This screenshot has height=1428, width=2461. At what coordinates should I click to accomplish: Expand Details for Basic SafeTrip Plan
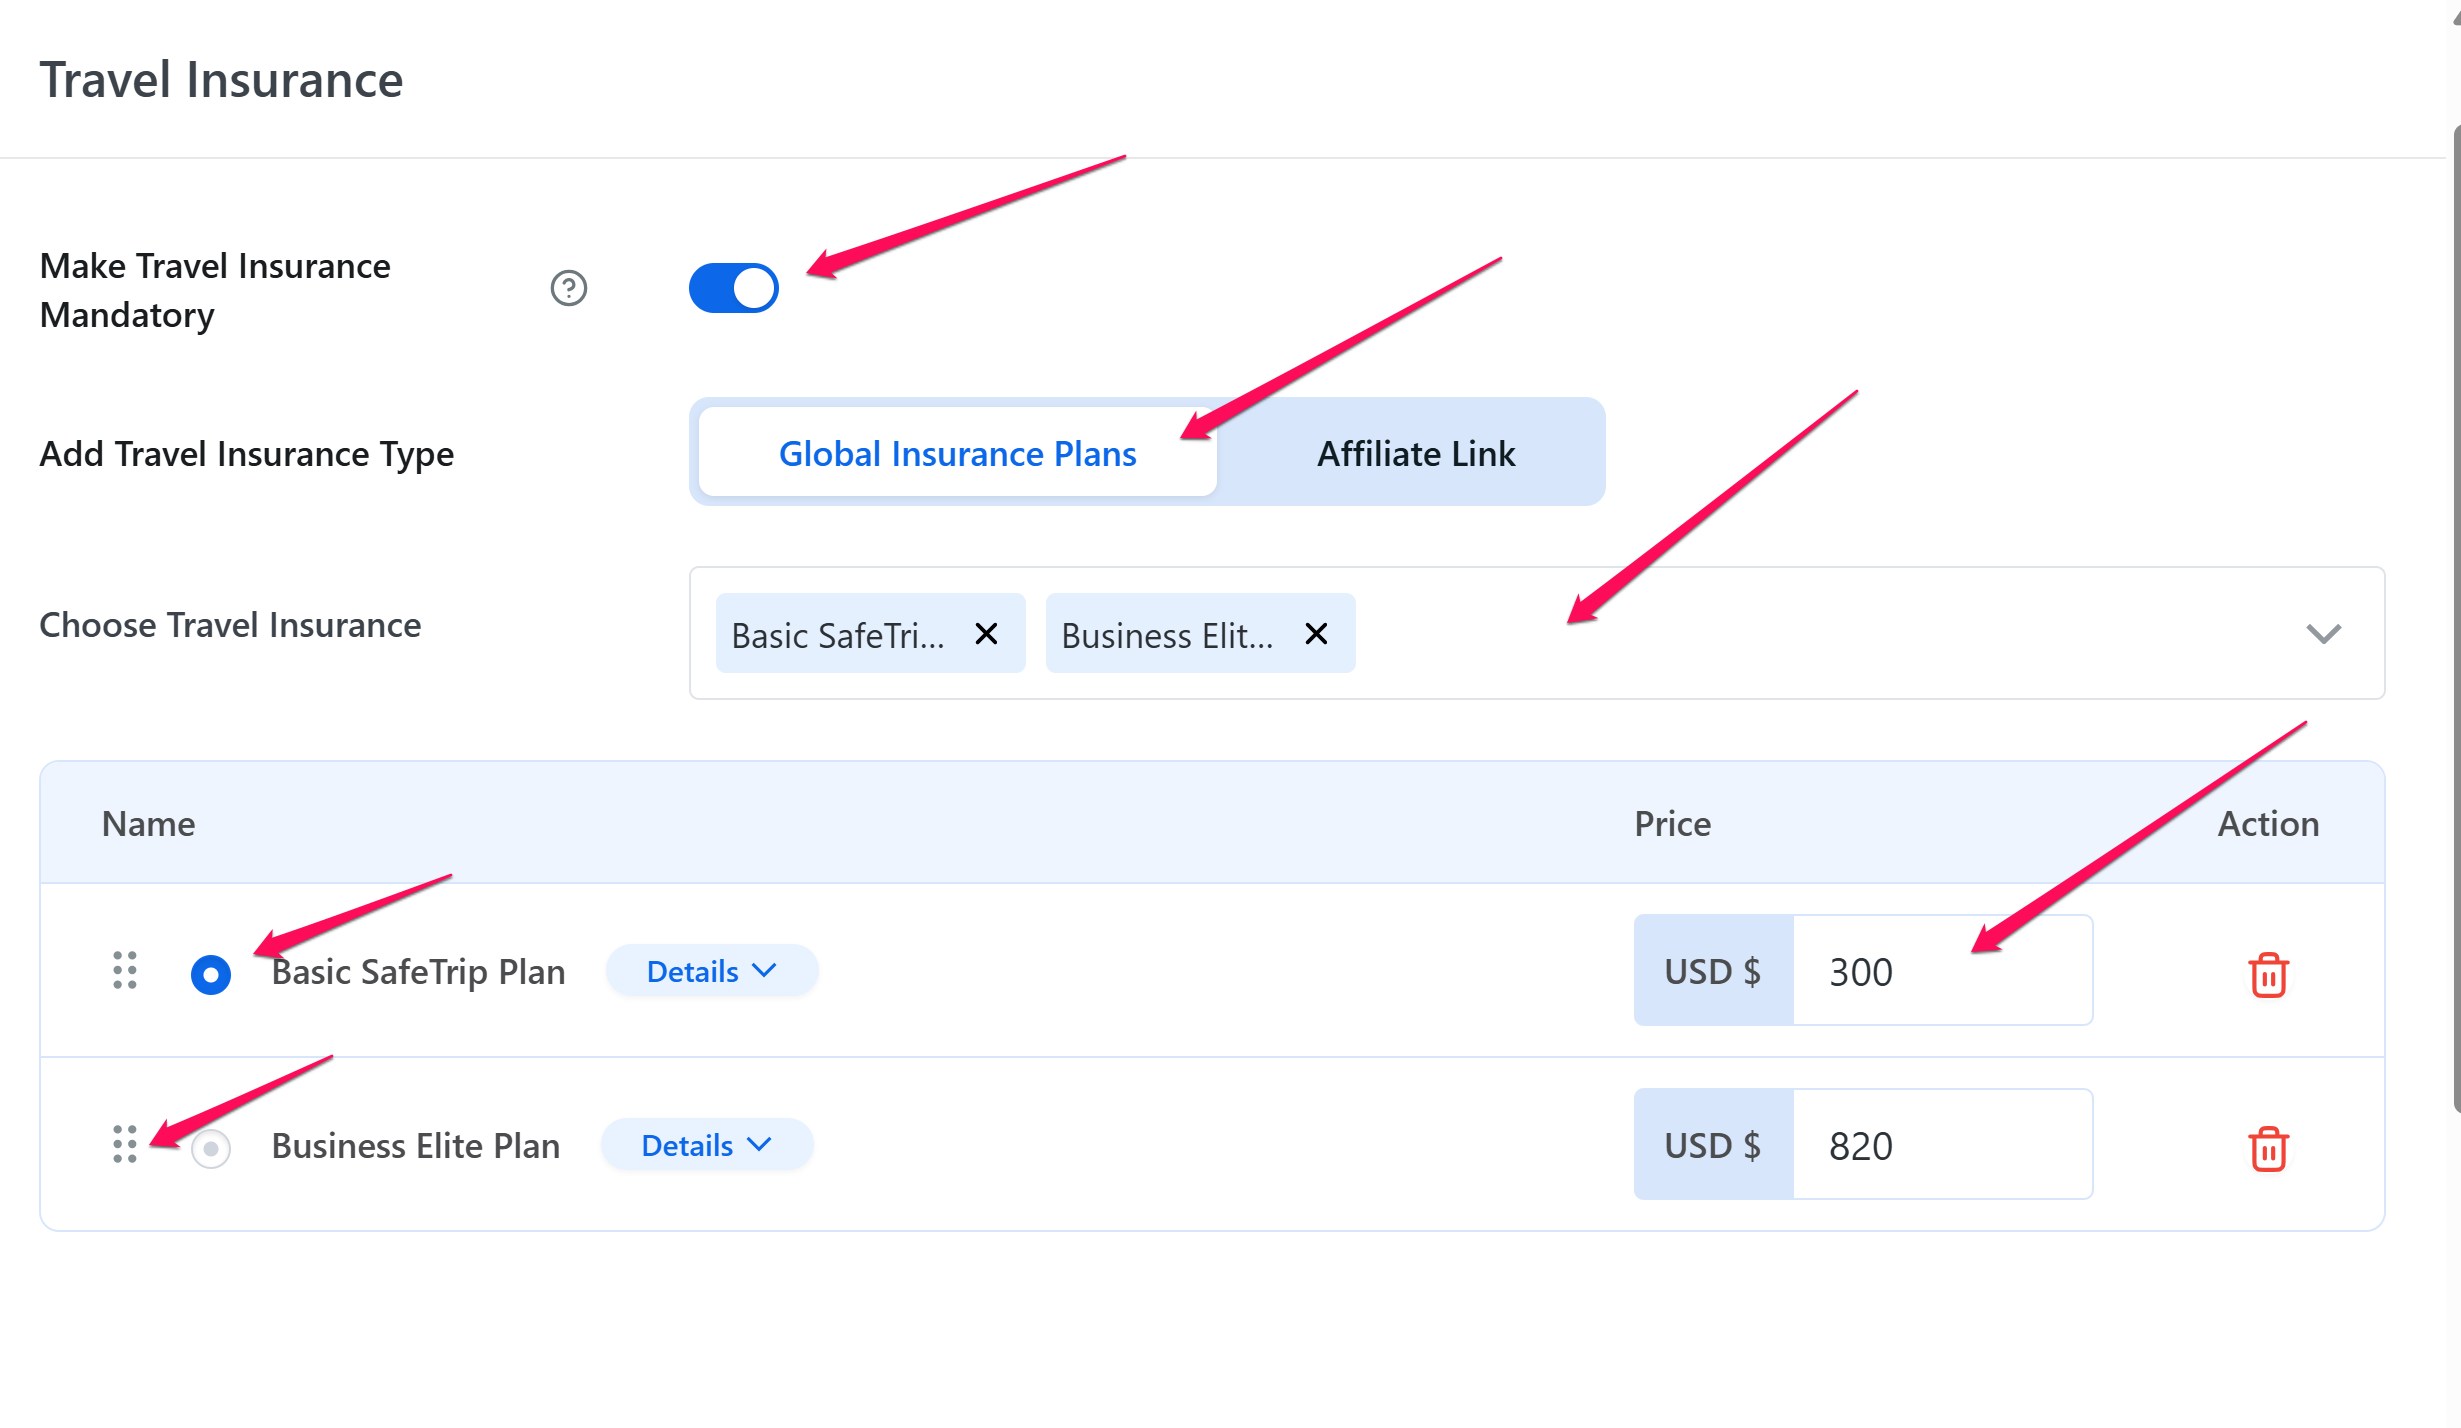point(711,972)
